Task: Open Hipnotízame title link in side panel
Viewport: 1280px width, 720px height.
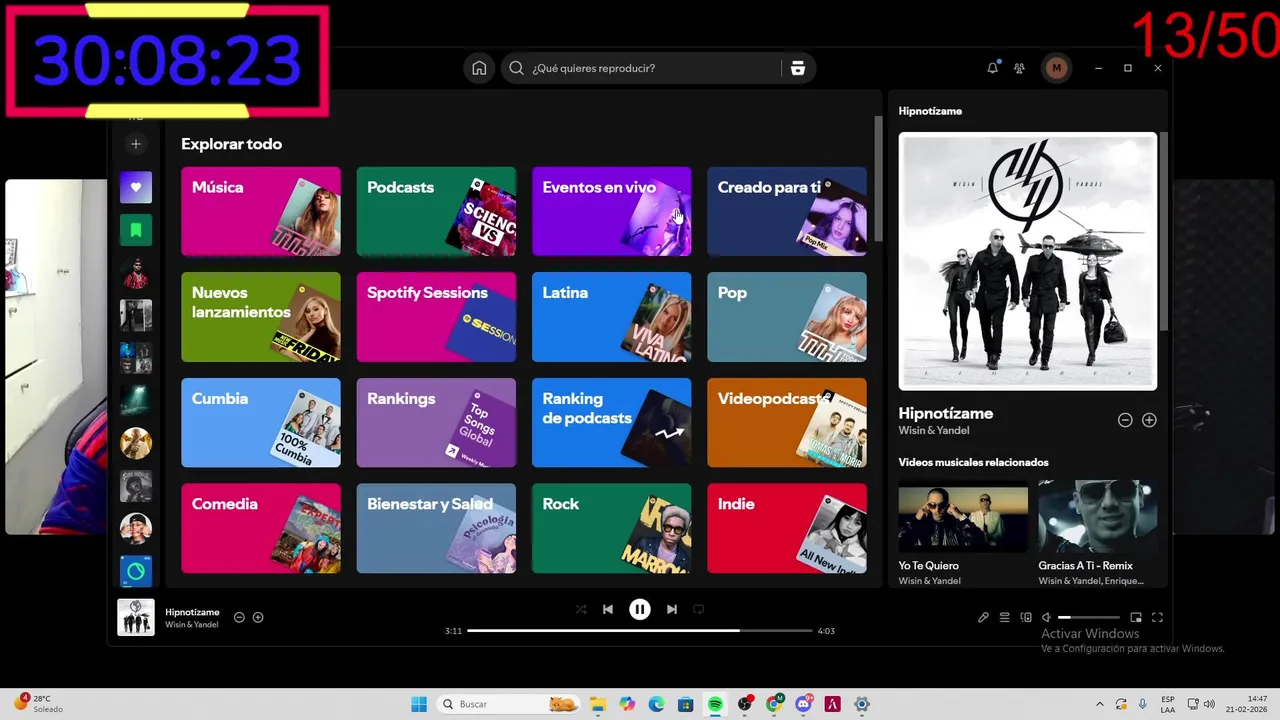Action: [x=945, y=413]
